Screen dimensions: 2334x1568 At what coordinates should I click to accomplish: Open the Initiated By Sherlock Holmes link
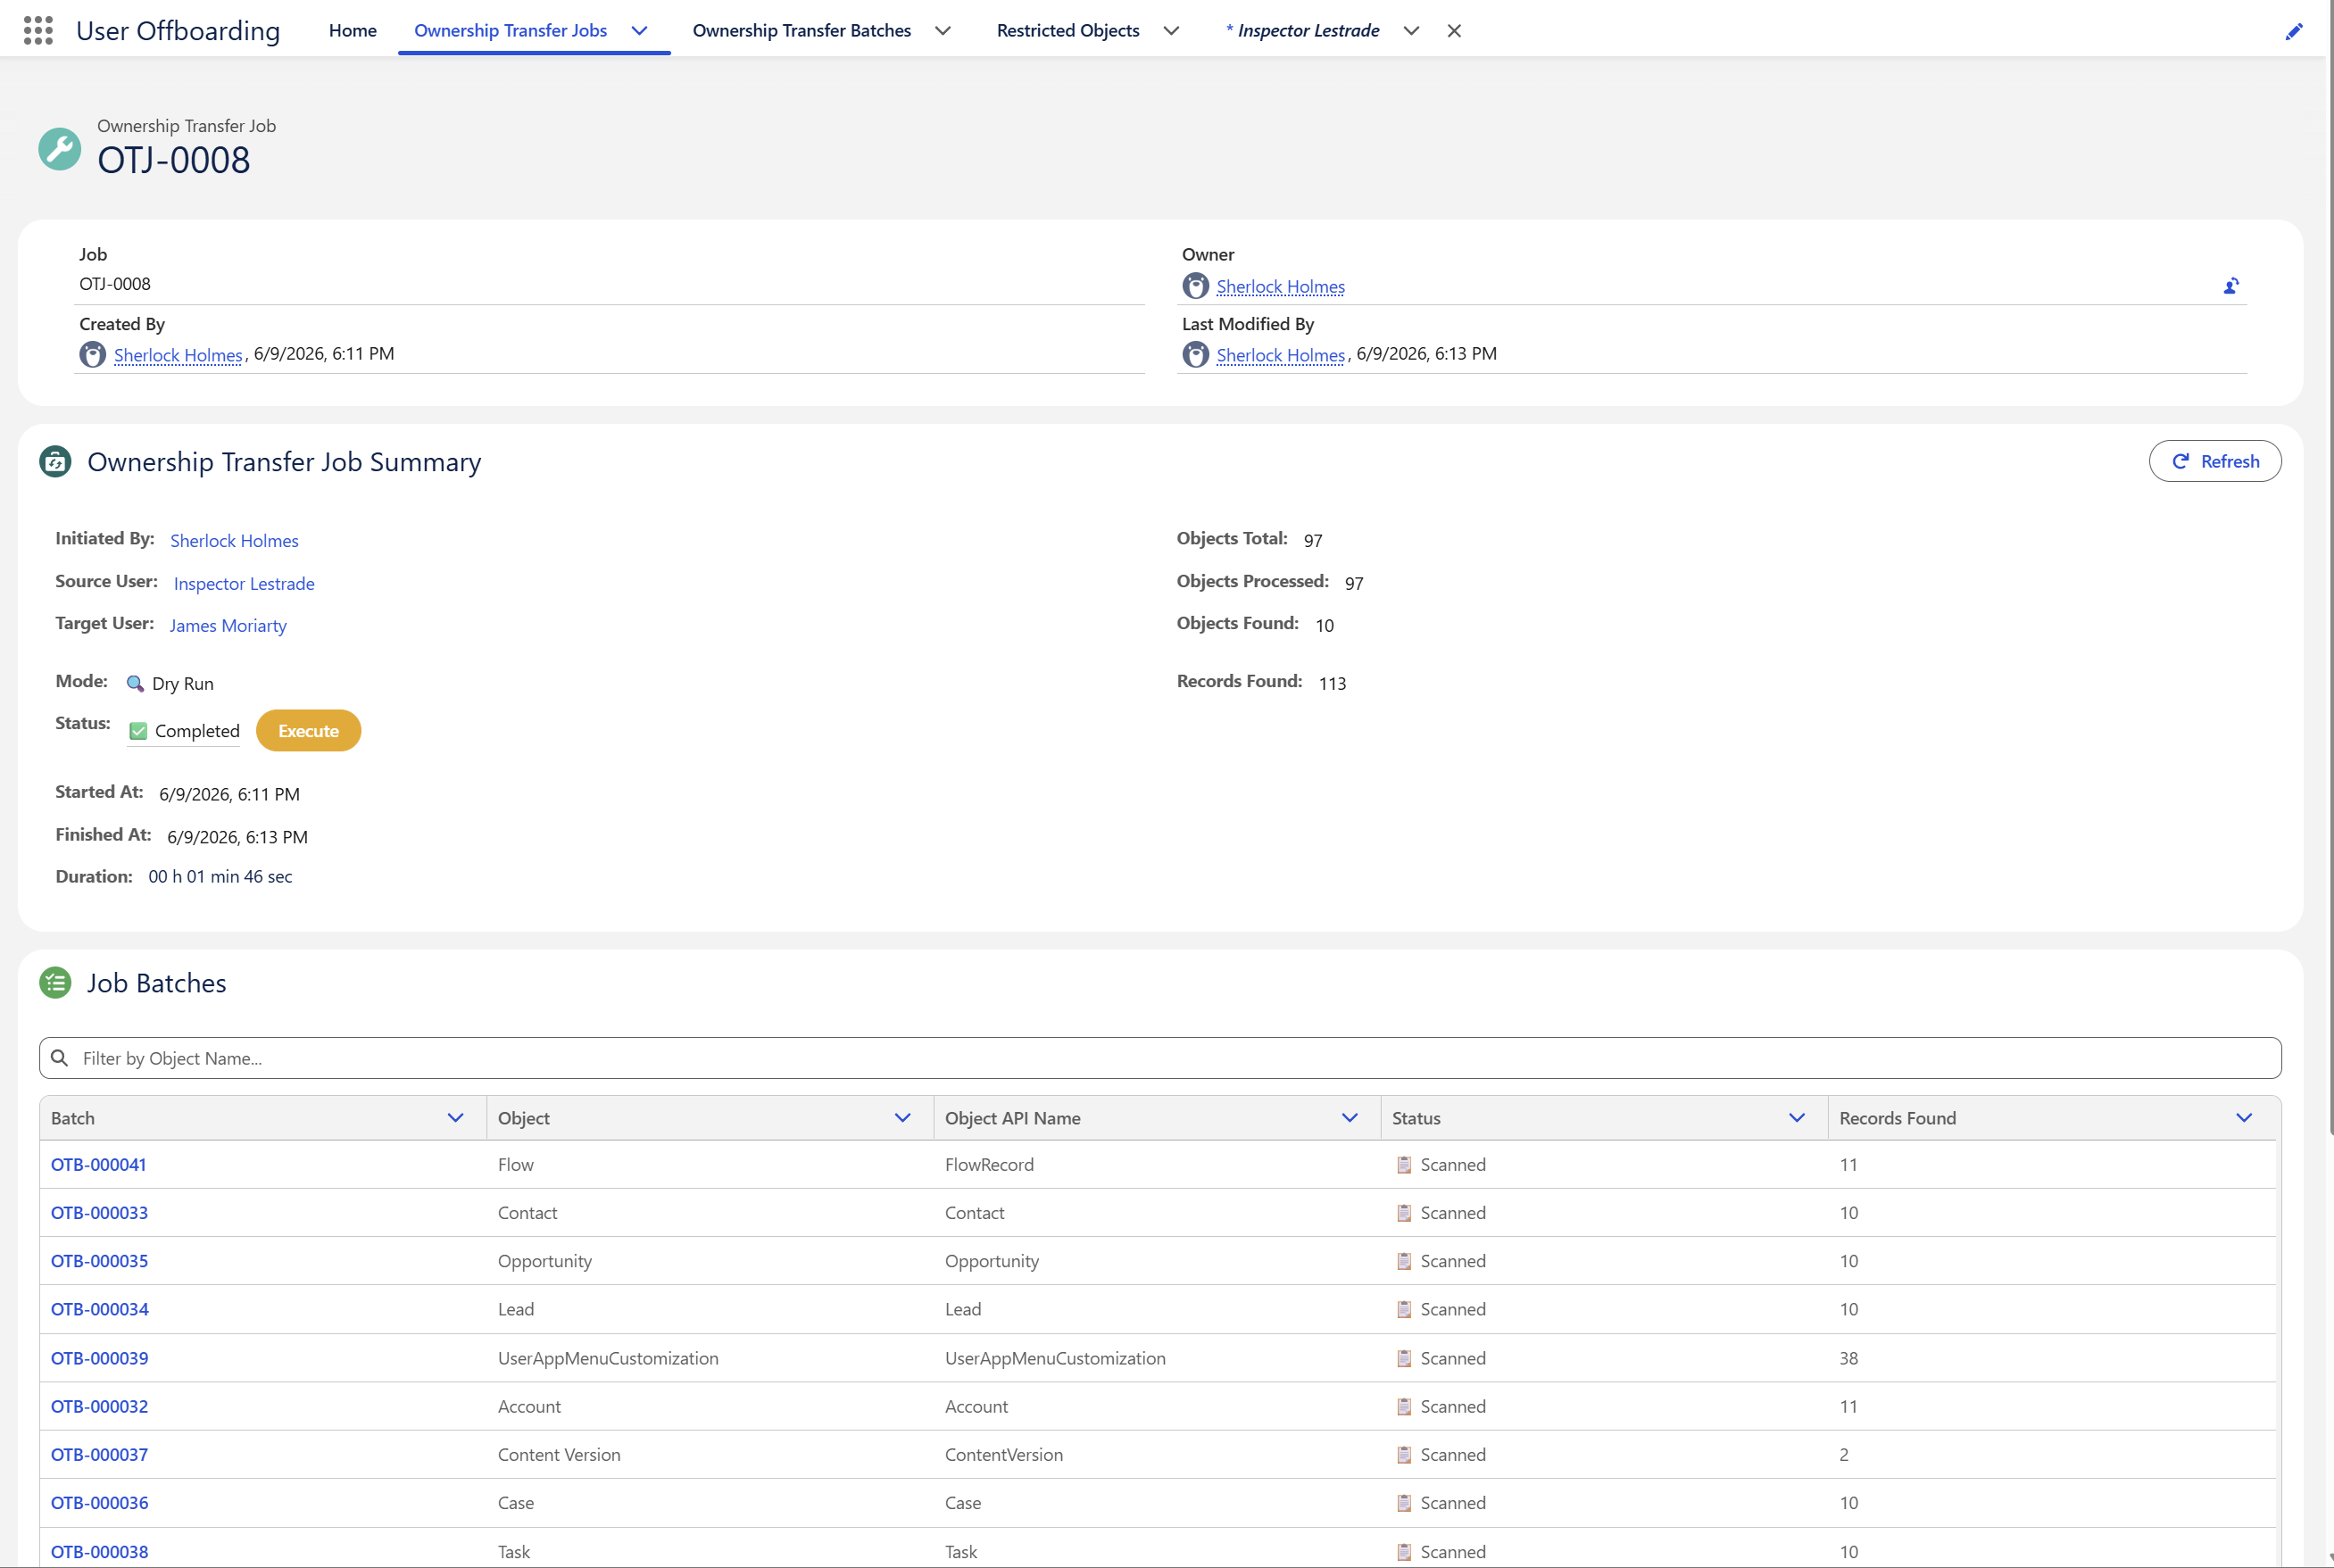coord(234,541)
